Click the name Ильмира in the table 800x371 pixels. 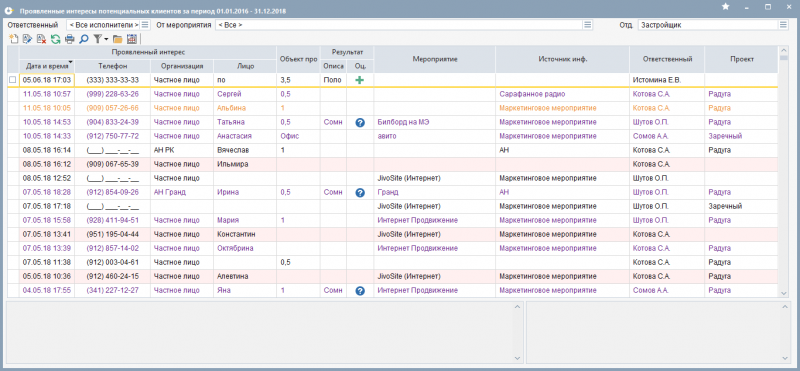(233, 164)
